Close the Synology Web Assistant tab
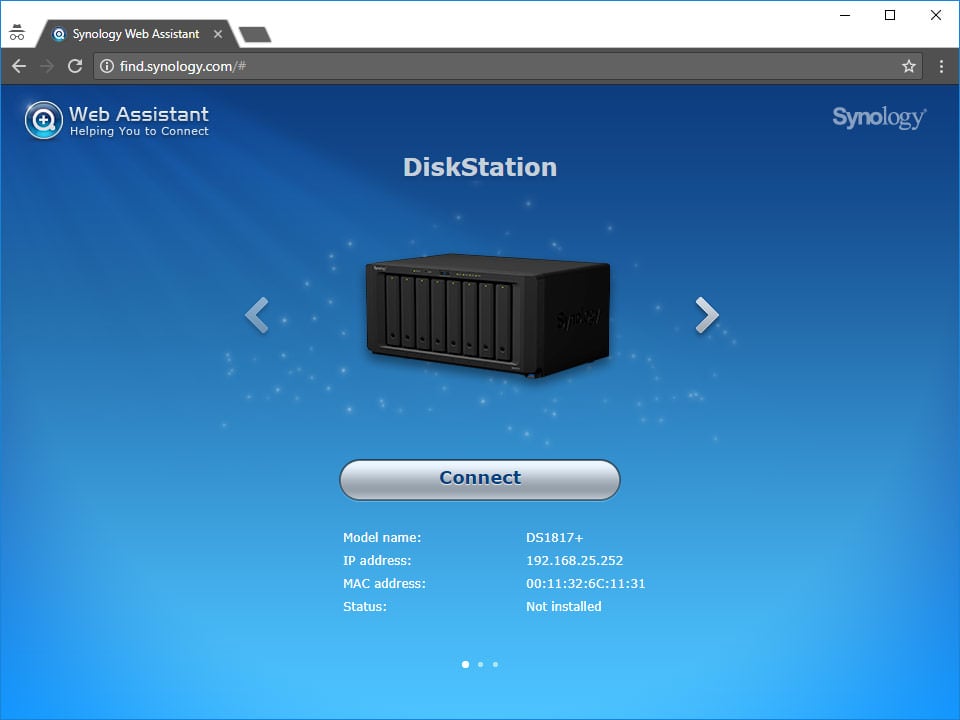The height and width of the screenshot is (720, 960). point(217,34)
